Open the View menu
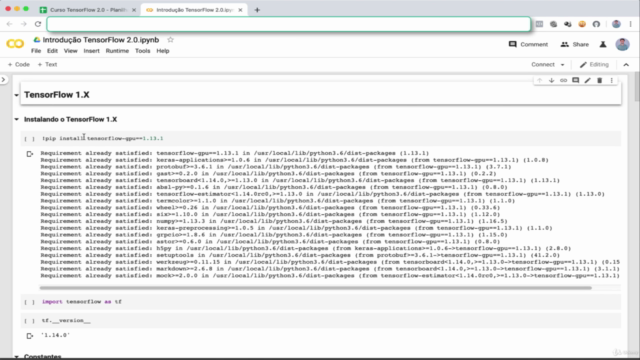Screen dimensions: 640x360 click(70, 51)
